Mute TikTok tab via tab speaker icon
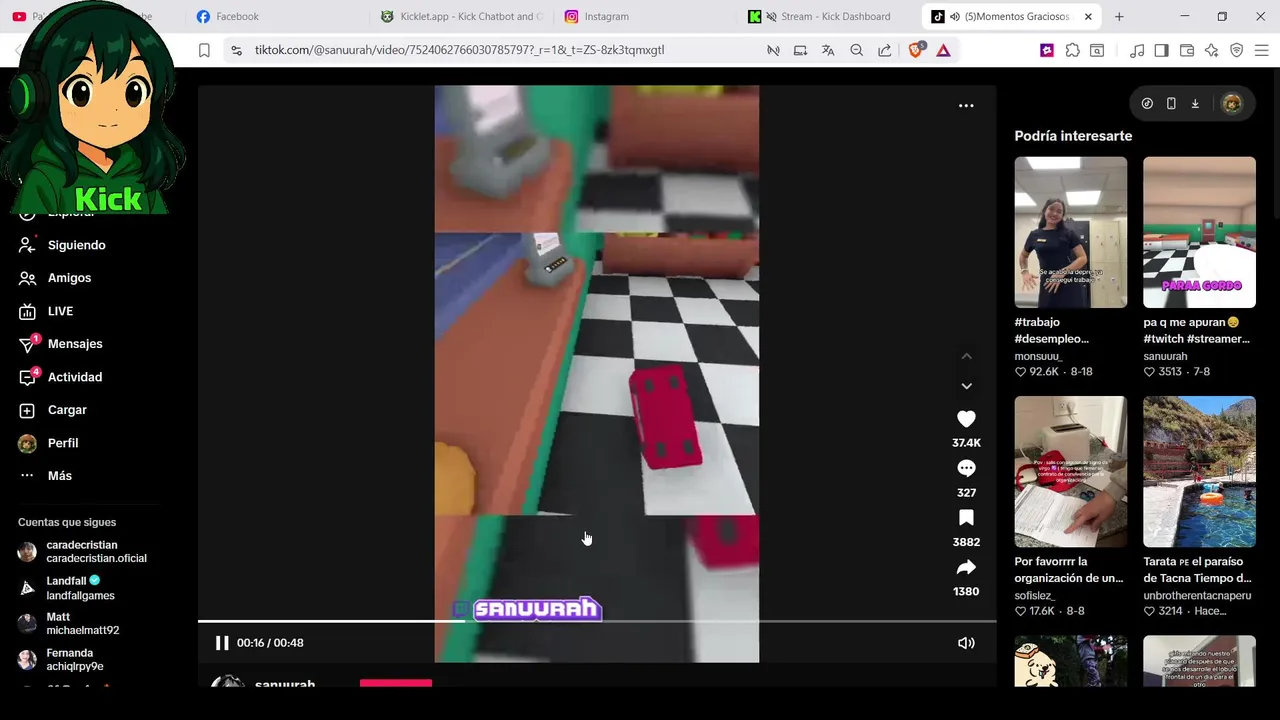 coord(955,17)
